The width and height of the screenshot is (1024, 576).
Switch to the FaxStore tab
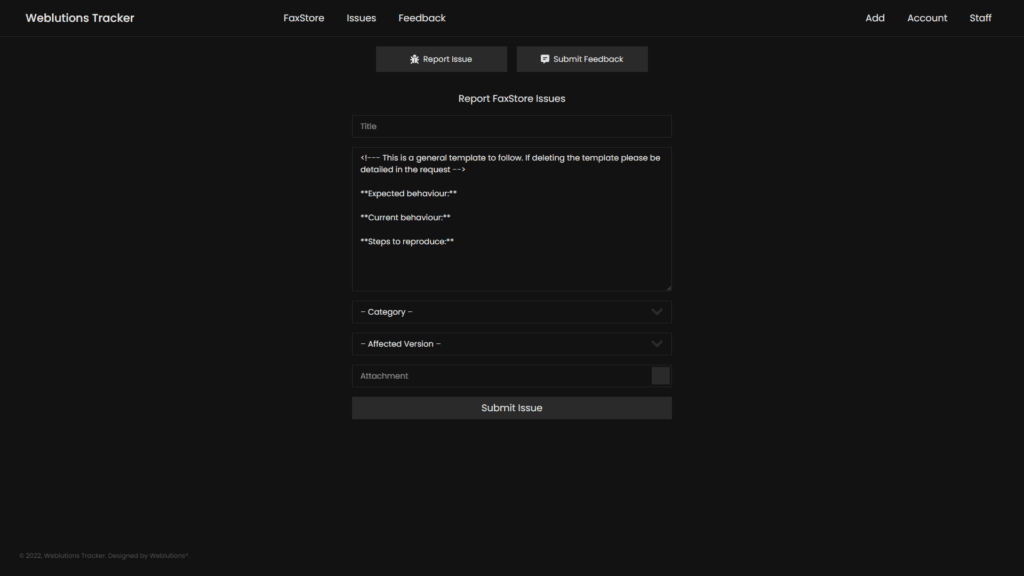[304, 17]
